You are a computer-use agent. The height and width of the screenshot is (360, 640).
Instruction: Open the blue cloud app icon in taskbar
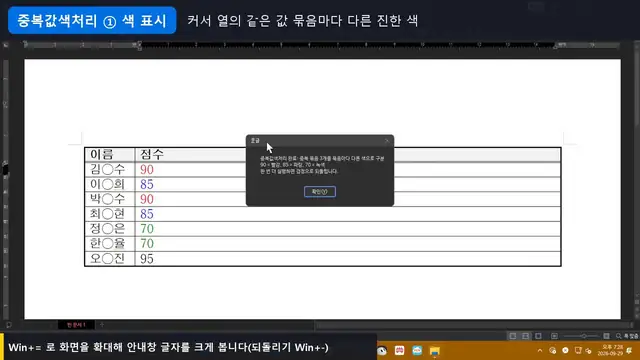(x=417, y=351)
